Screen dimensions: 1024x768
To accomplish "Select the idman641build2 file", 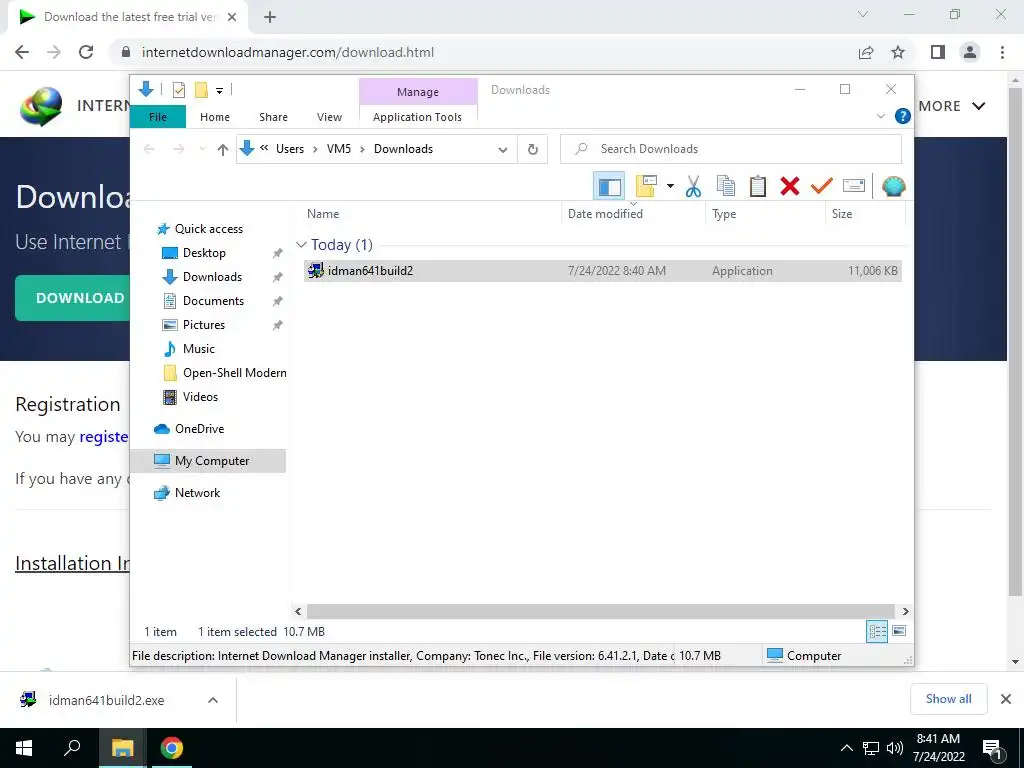I will point(602,271).
